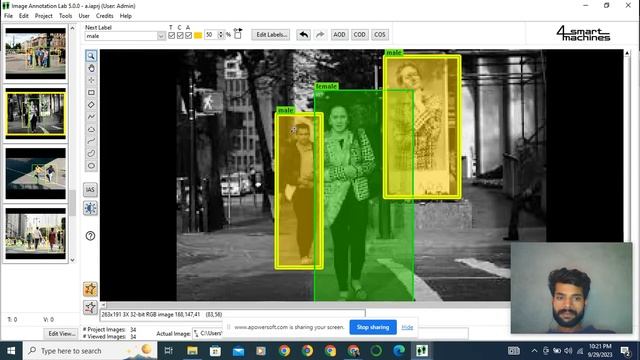
Task: Click the undo arrow button
Action: (x=303, y=35)
